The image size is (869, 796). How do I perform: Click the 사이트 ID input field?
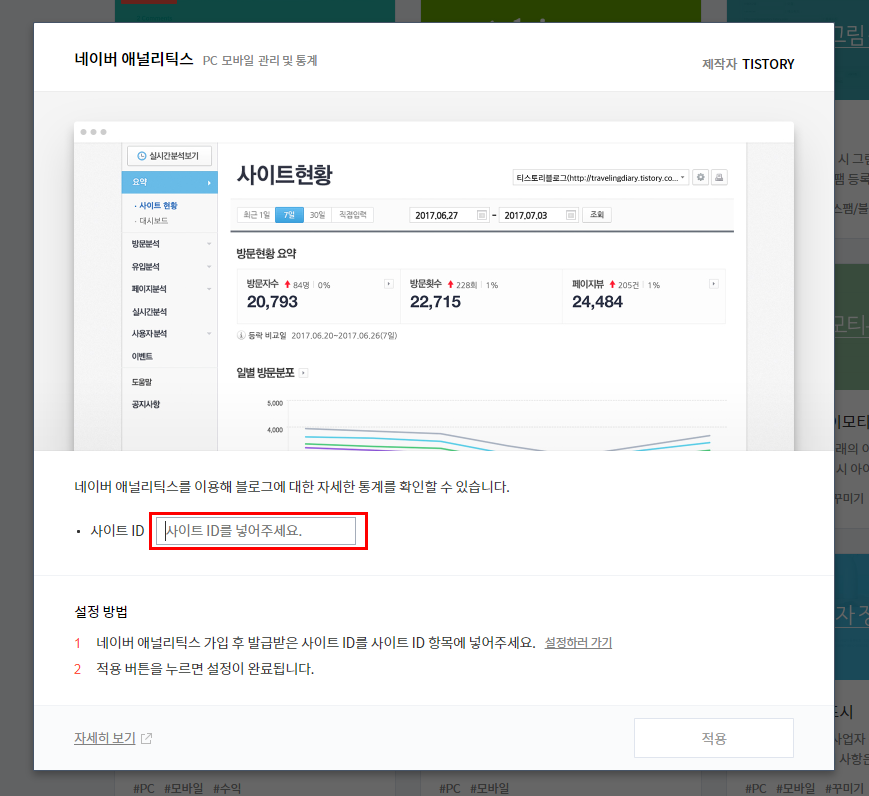click(255, 531)
